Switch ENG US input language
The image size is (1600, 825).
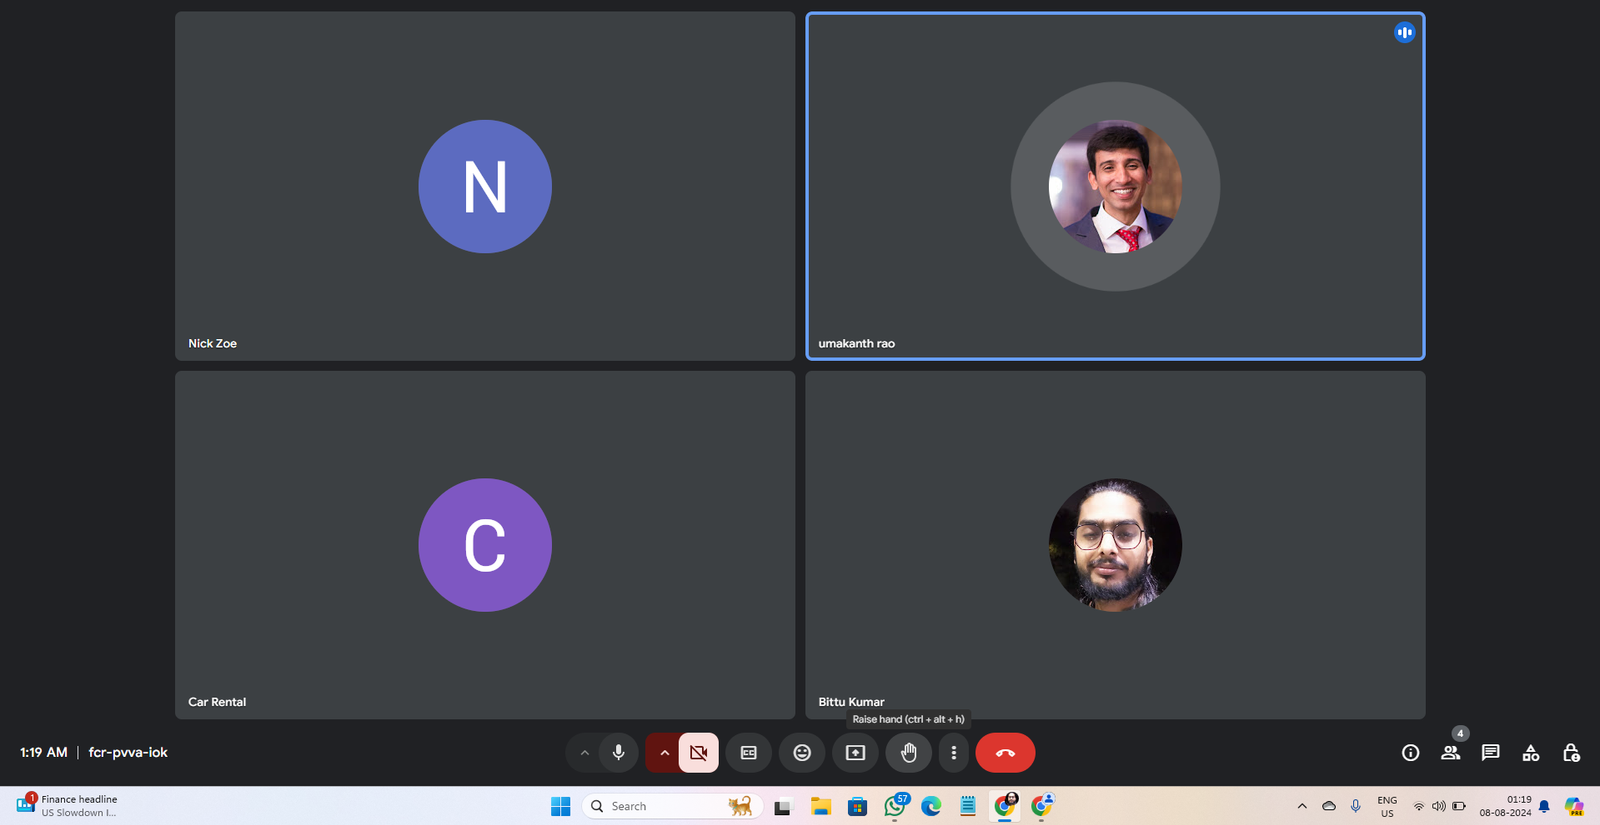point(1387,806)
